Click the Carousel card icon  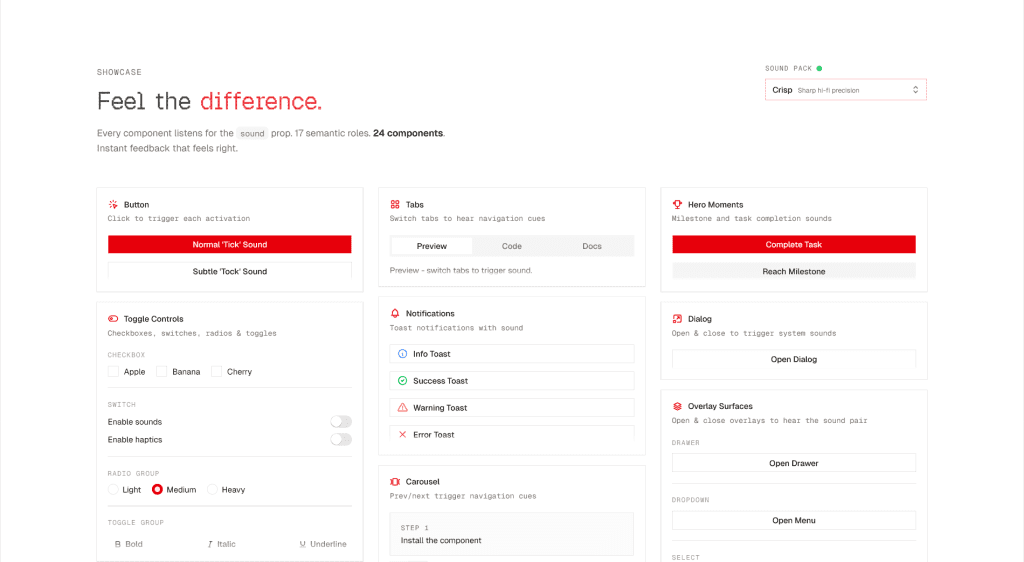(x=395, y=482)
